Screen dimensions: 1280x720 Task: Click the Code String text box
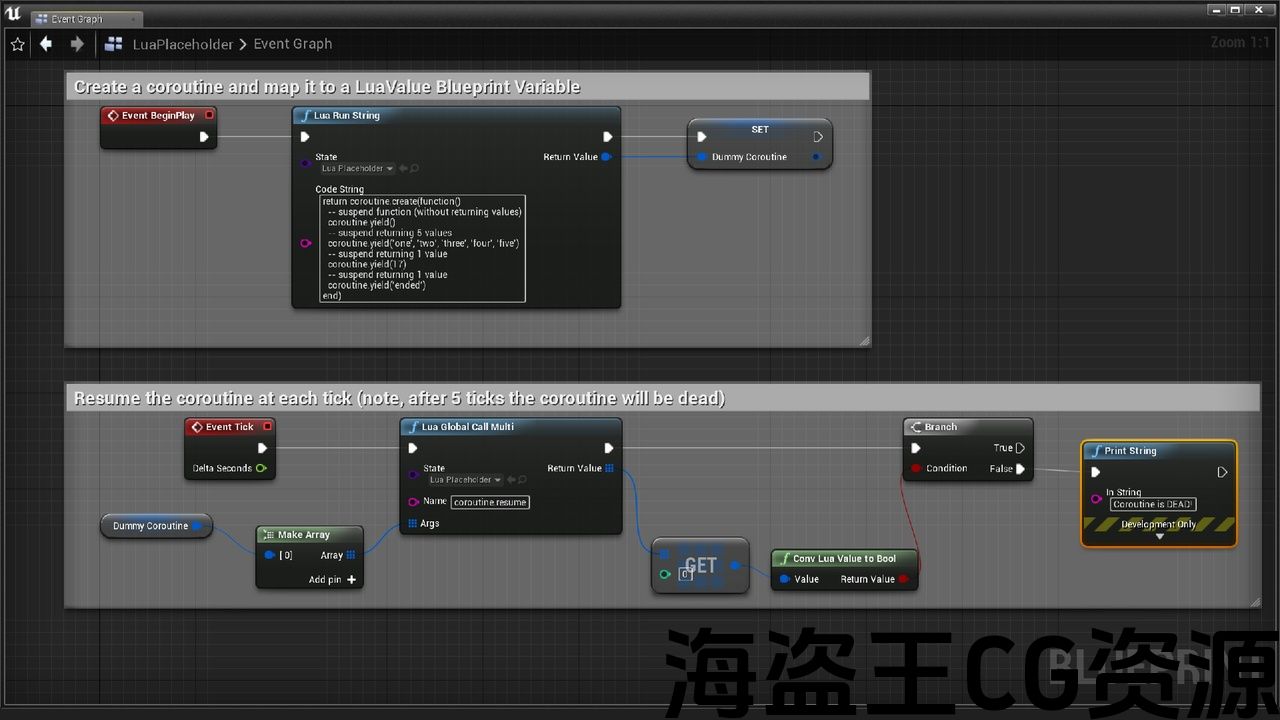[422, 248]
